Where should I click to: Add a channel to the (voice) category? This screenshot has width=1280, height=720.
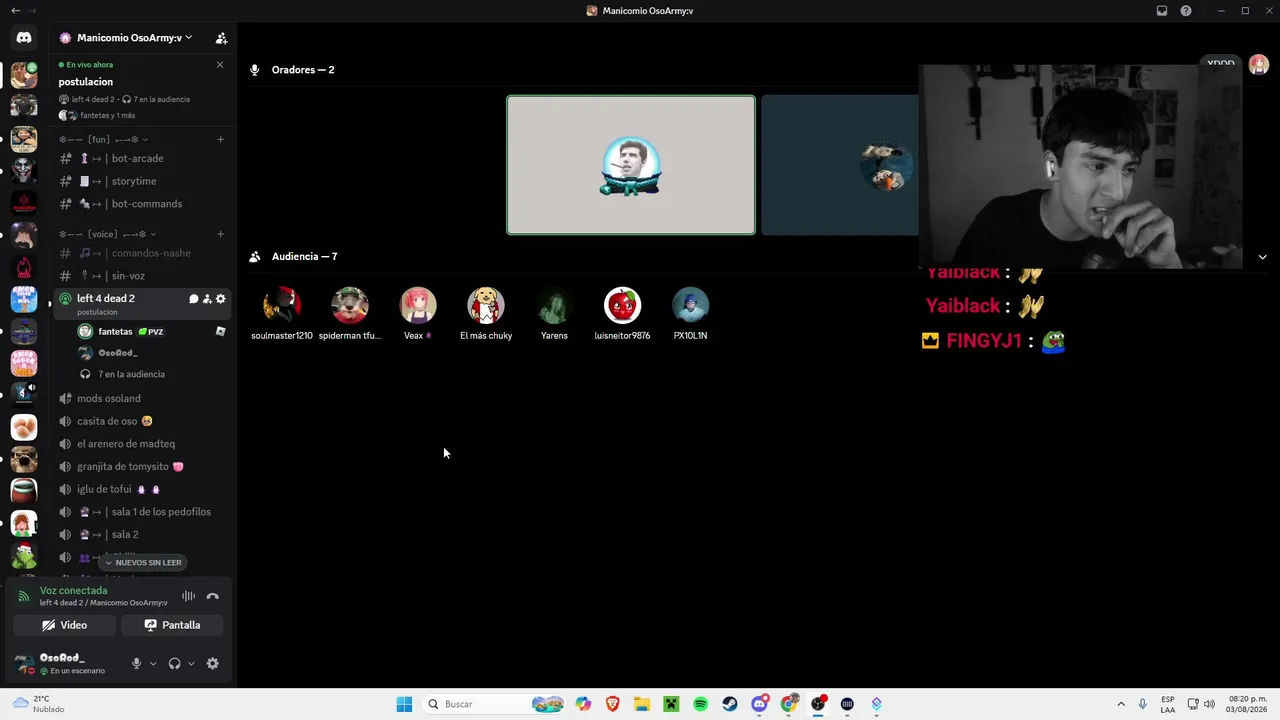(220, 234)
